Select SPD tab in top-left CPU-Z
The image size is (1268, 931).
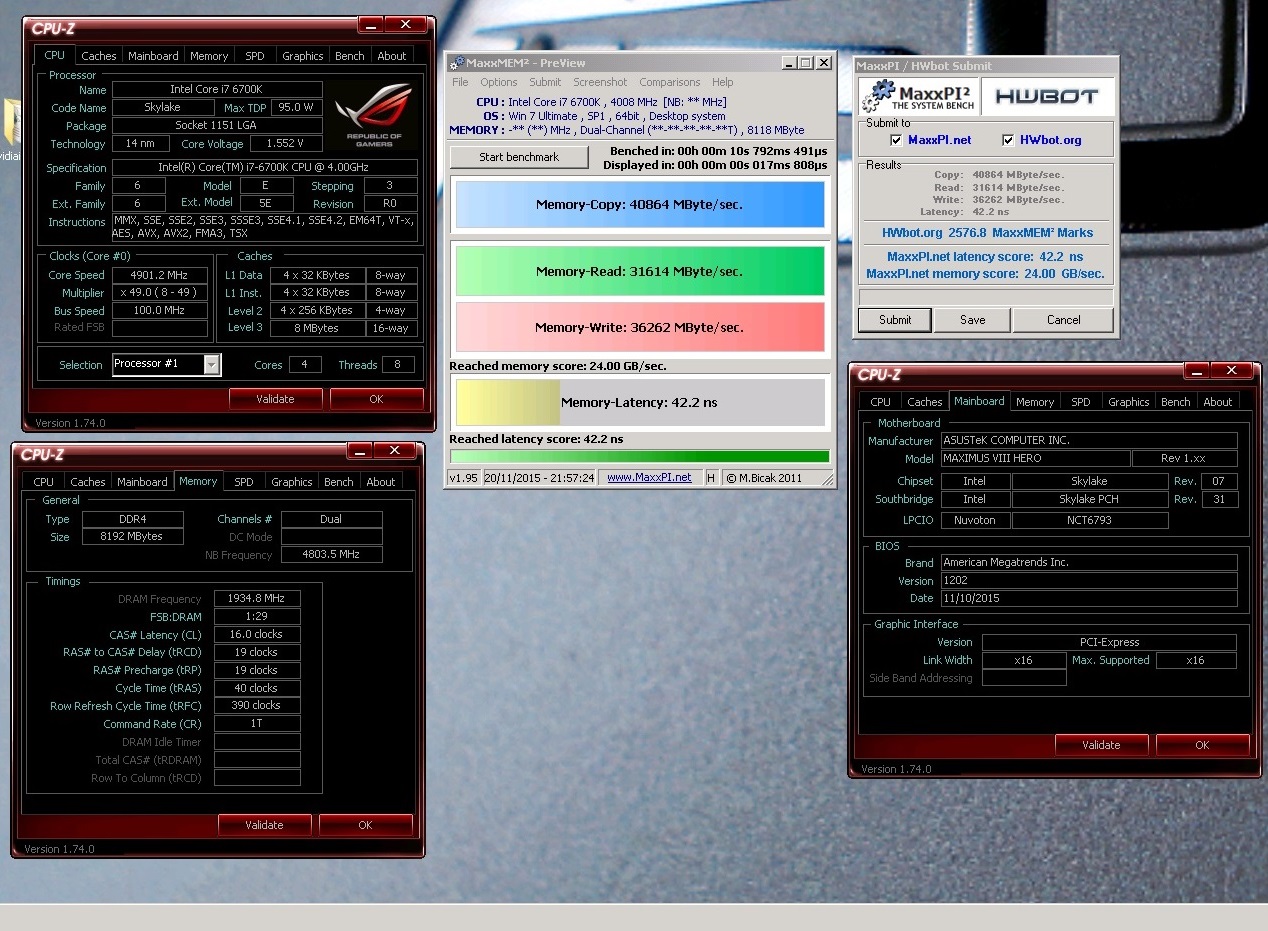pos(255,56)
